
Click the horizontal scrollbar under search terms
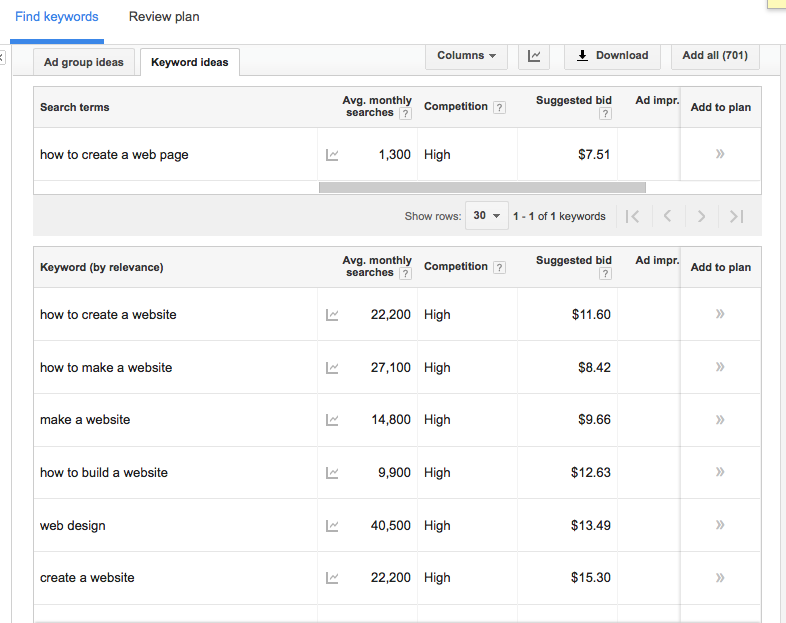(x=482, y=187)
